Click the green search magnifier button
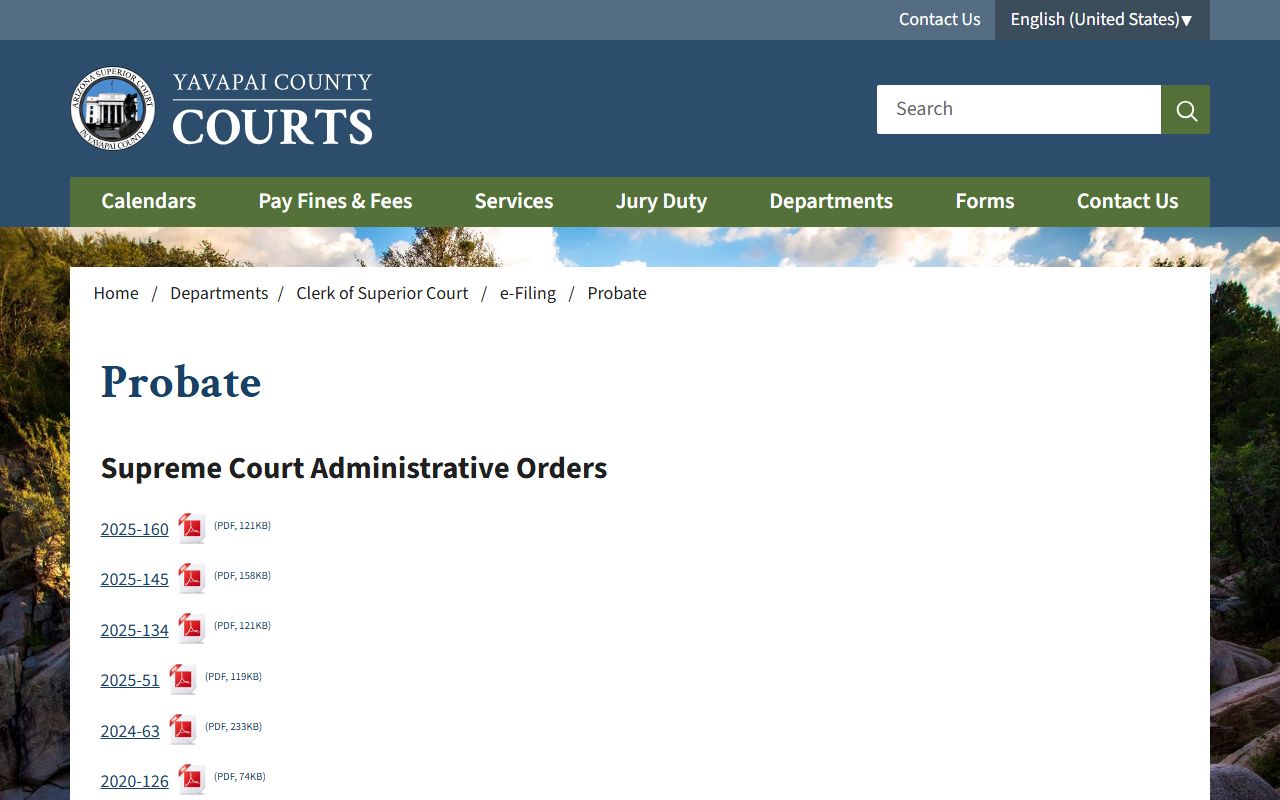This screenshot has height=800, width=1280. click(1185, 109)
